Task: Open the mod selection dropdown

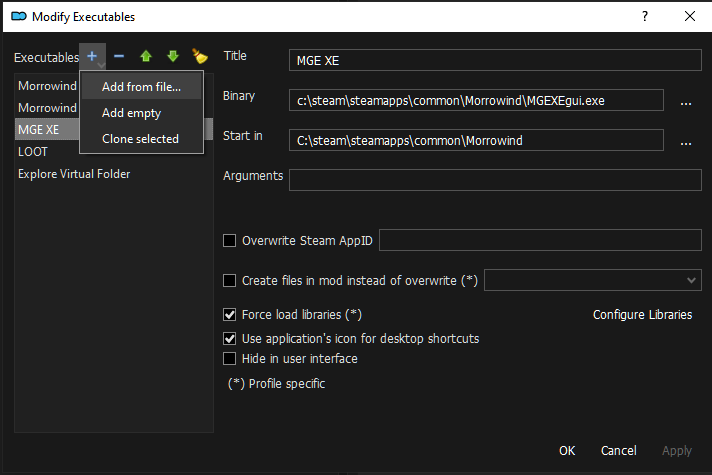Action: click(x=592, y=281)
